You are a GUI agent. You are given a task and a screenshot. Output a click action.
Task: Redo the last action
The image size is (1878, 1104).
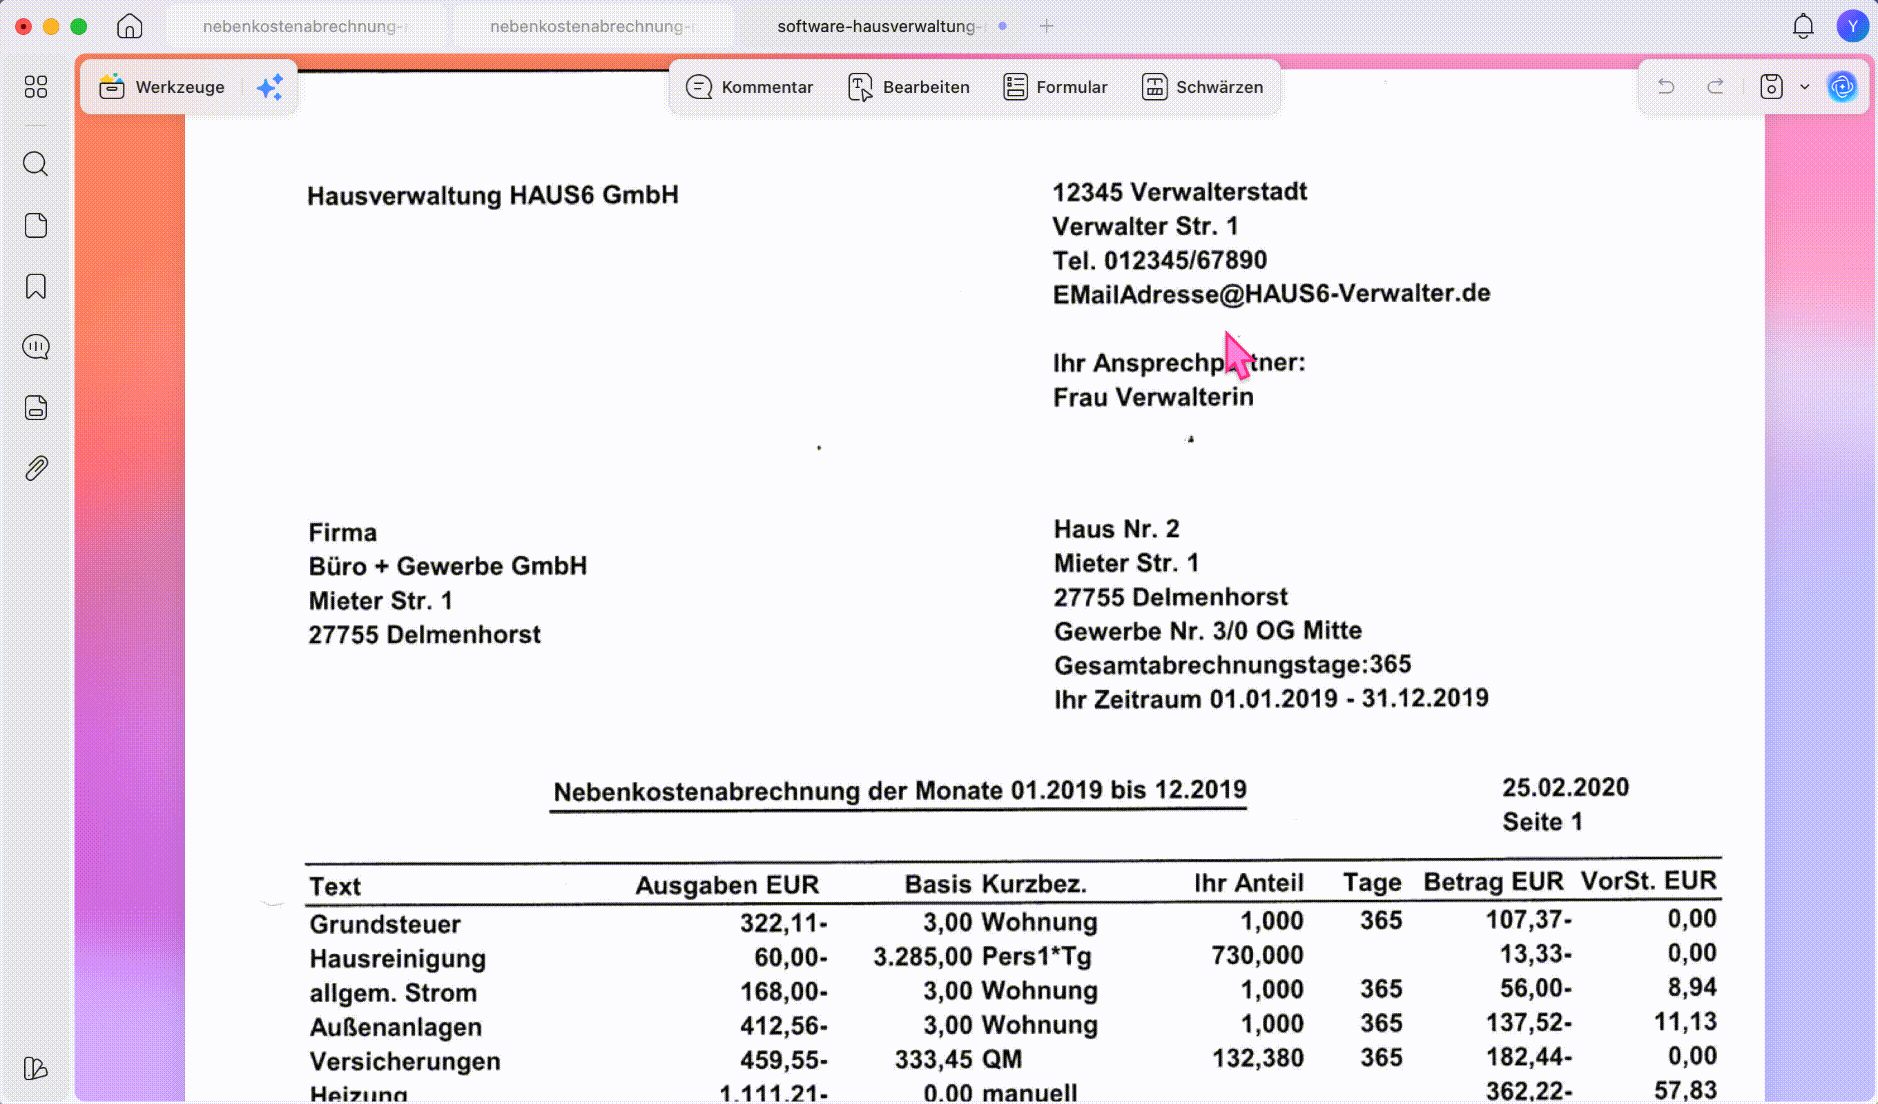point(1715,87)
